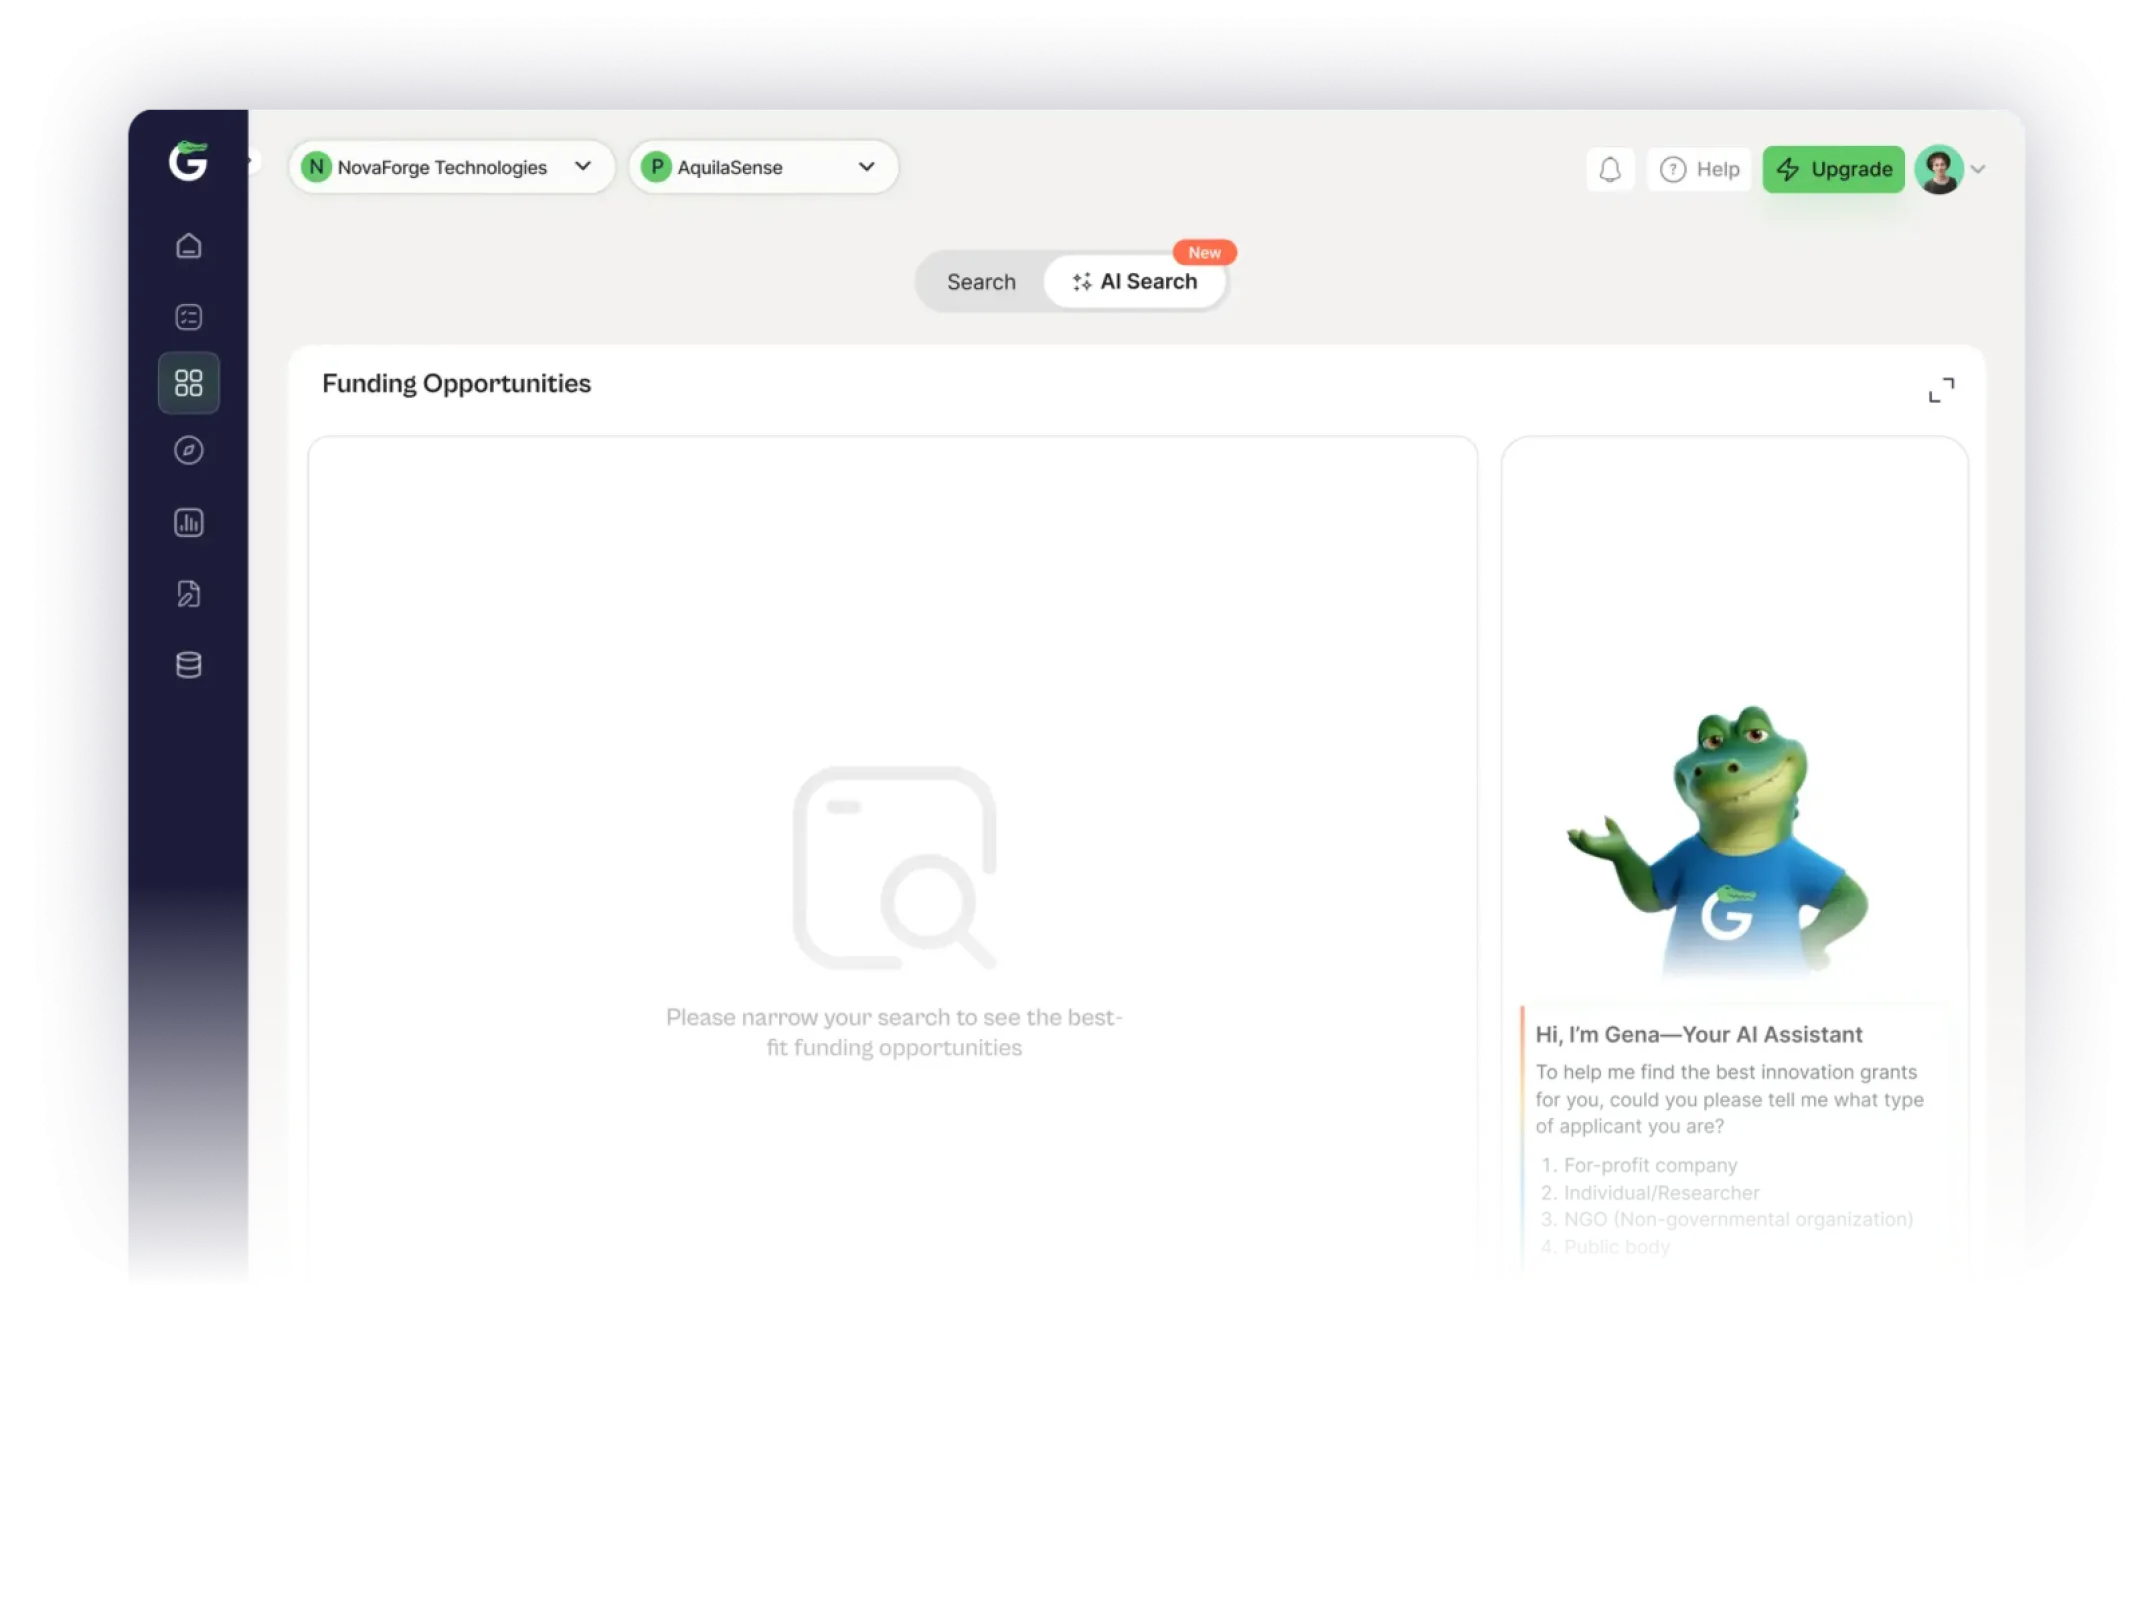Open the document edit icon in sidebar
This screenshot has width=2142, height=1600.
(x=188, y=594)
